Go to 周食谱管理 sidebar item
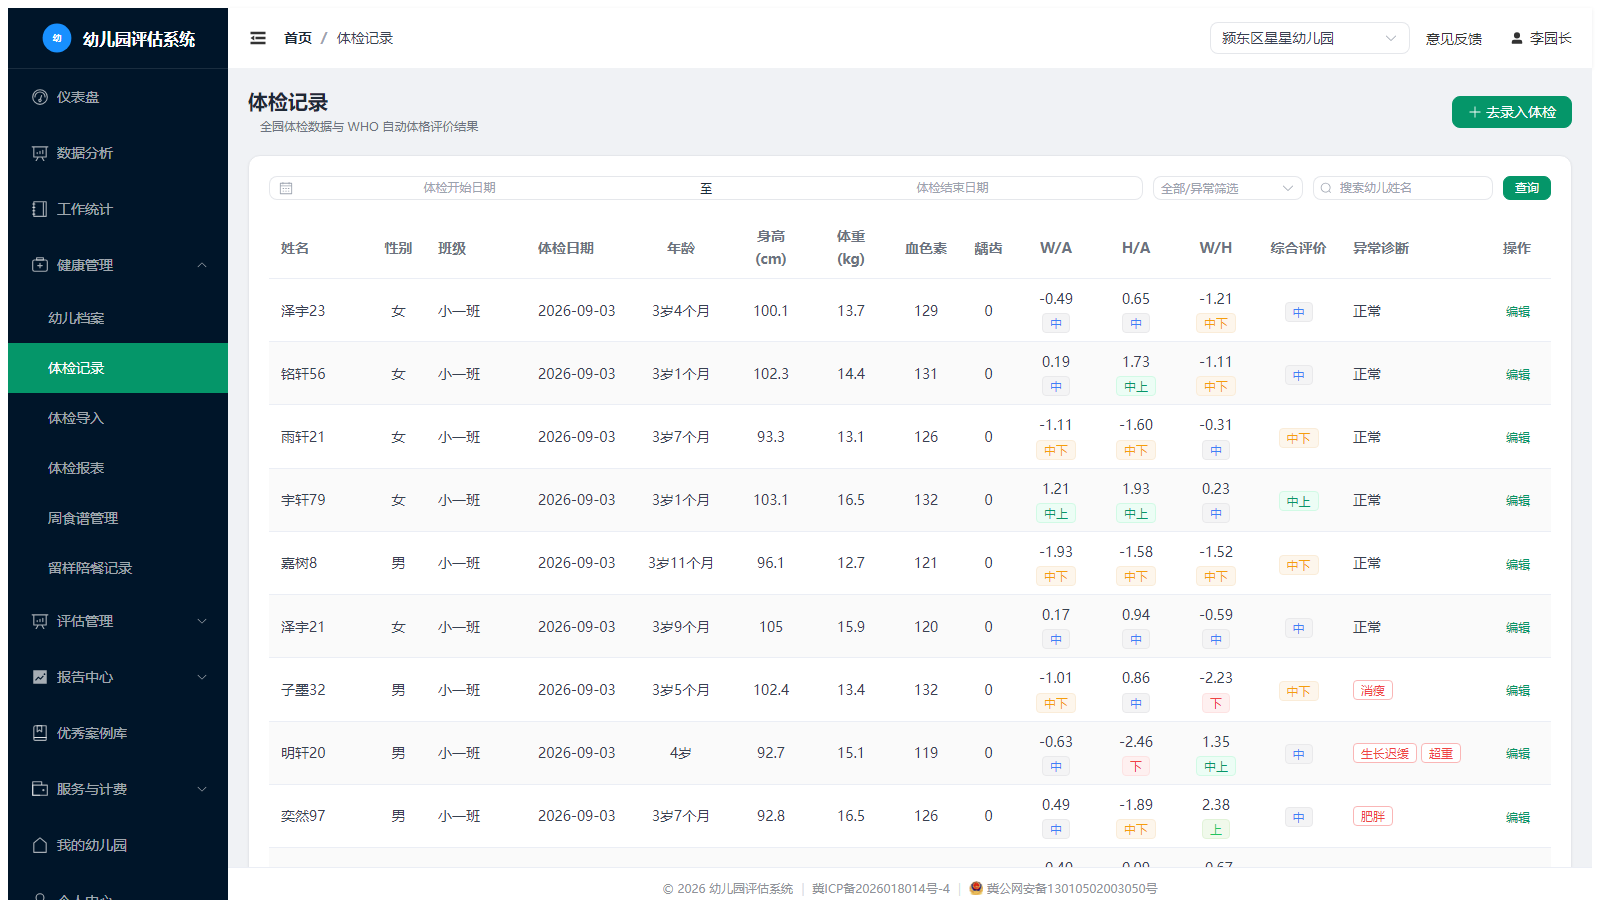This screenshot has height=900, width=1600. click(118, 518)
